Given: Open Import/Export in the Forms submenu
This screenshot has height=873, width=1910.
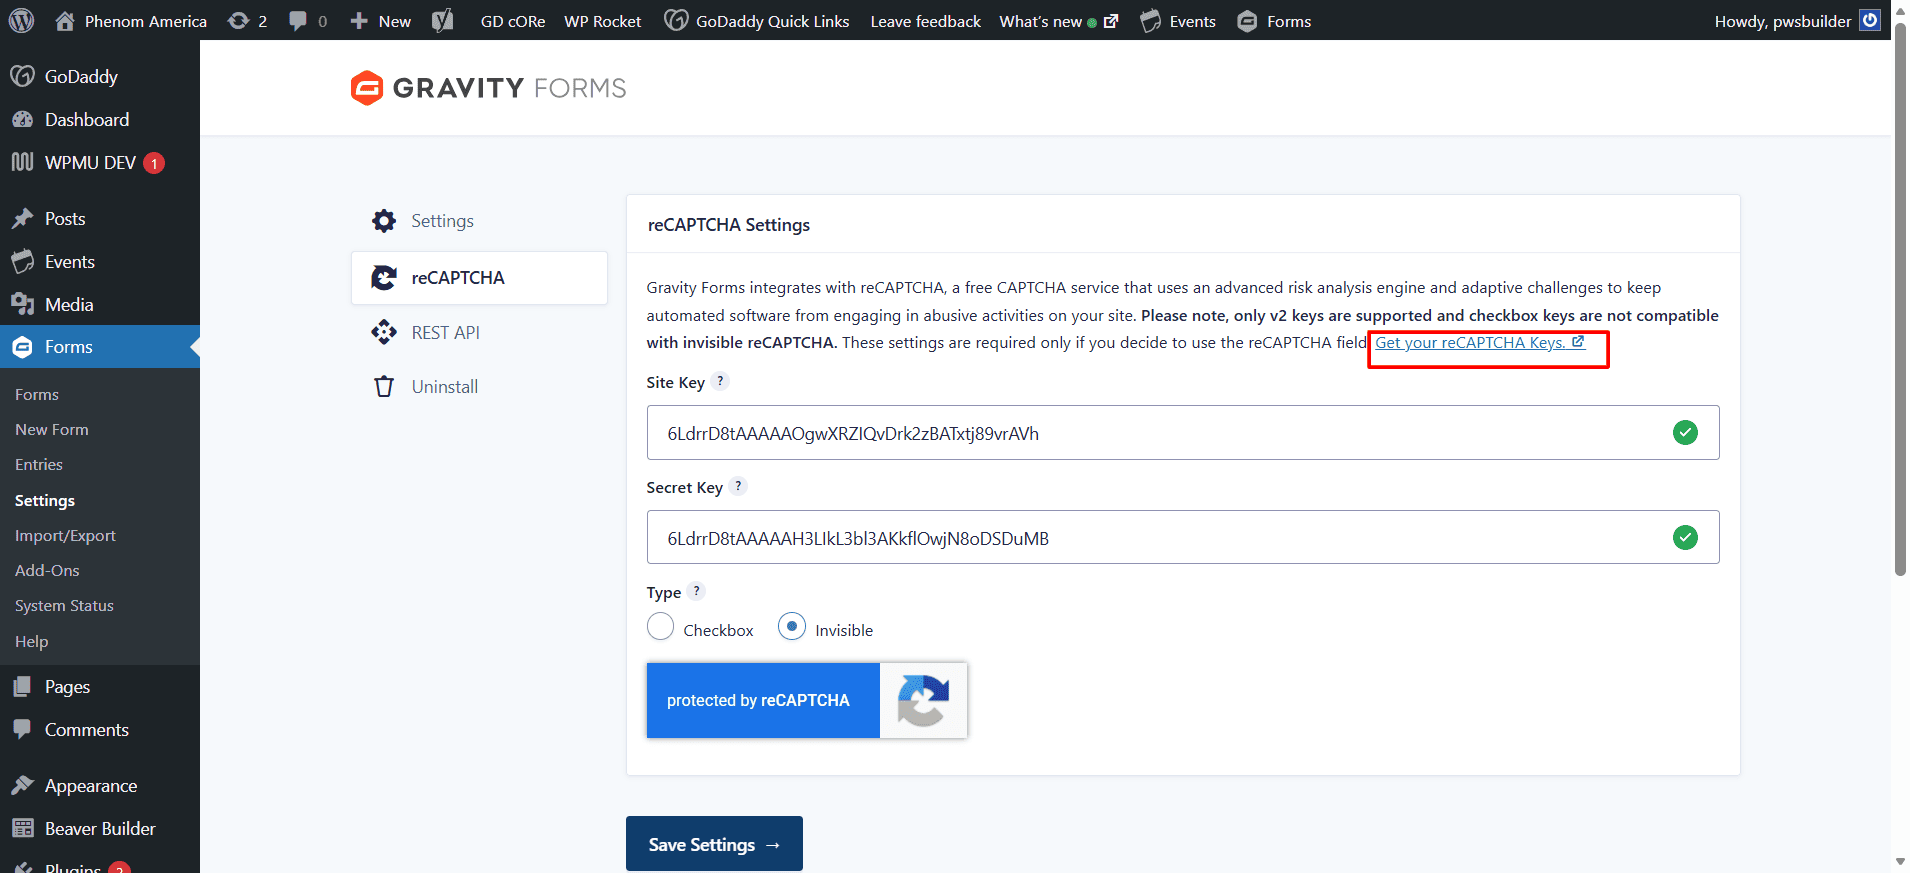Looking at the screenshot, I should point(65,535).
